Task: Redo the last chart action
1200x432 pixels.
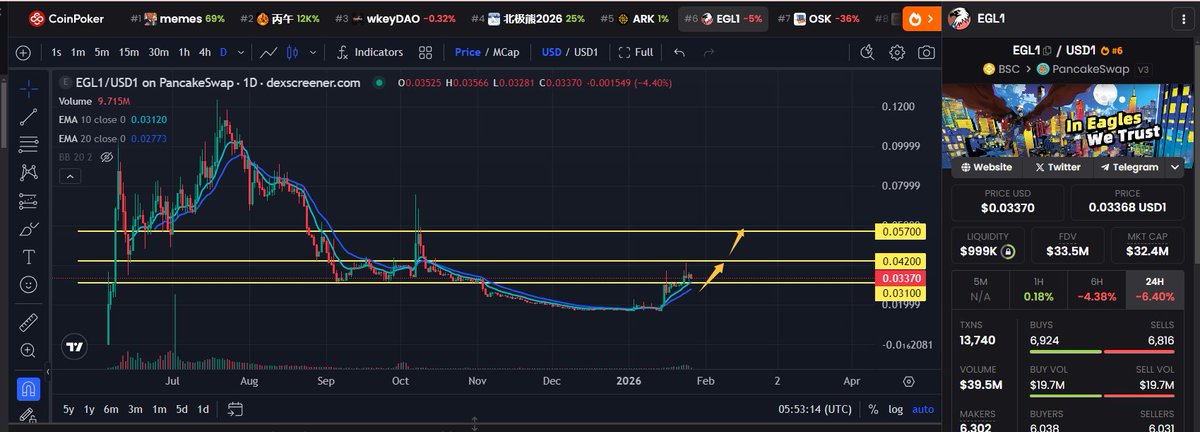Action: point(711,52)
